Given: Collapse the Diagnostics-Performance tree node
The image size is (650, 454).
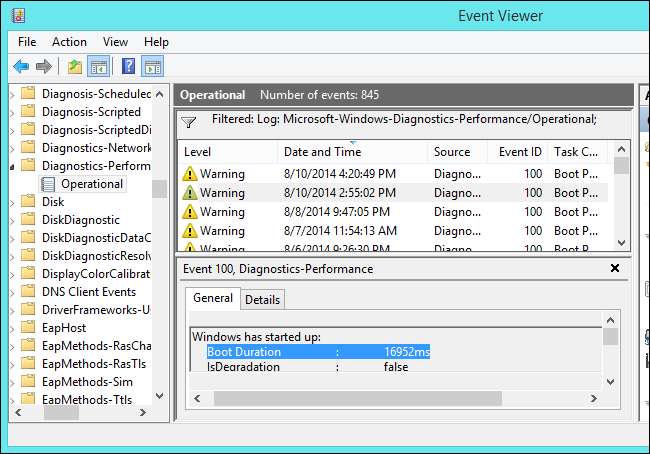Looking at the screenshot, I should 12,166.
